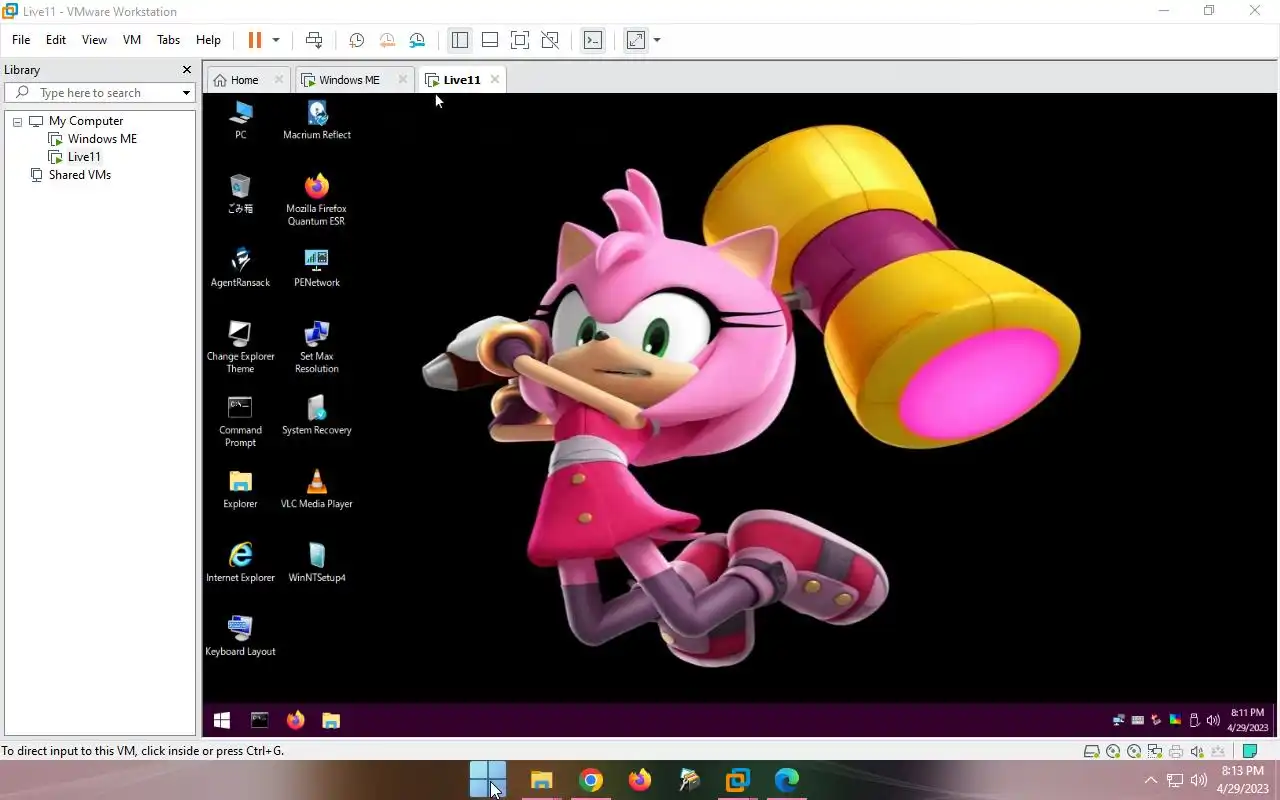Click the stretch guest display icon

636,40
